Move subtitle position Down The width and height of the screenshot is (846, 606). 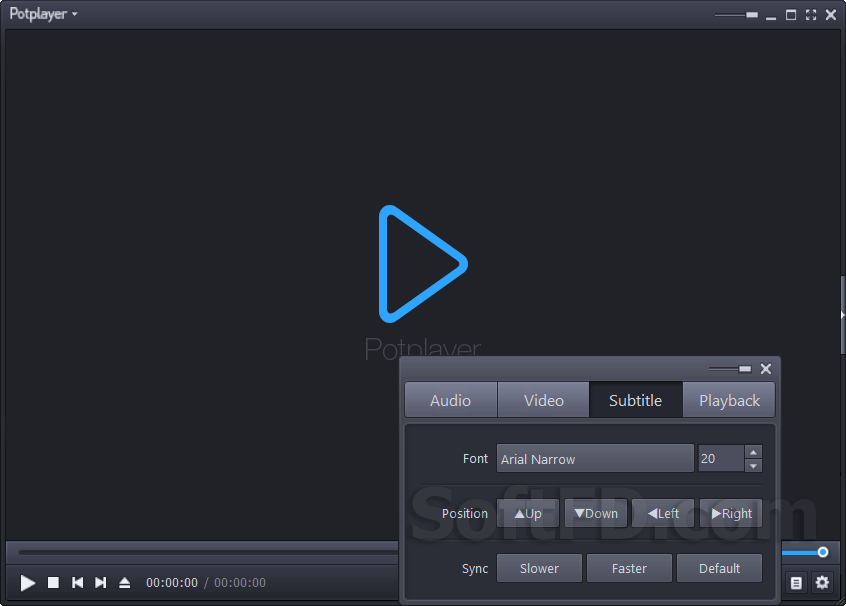coord(596,513)
